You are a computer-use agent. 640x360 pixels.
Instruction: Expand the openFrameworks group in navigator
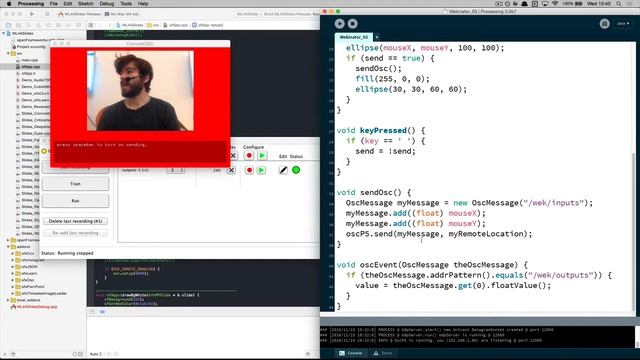click(x=8, y=240)
